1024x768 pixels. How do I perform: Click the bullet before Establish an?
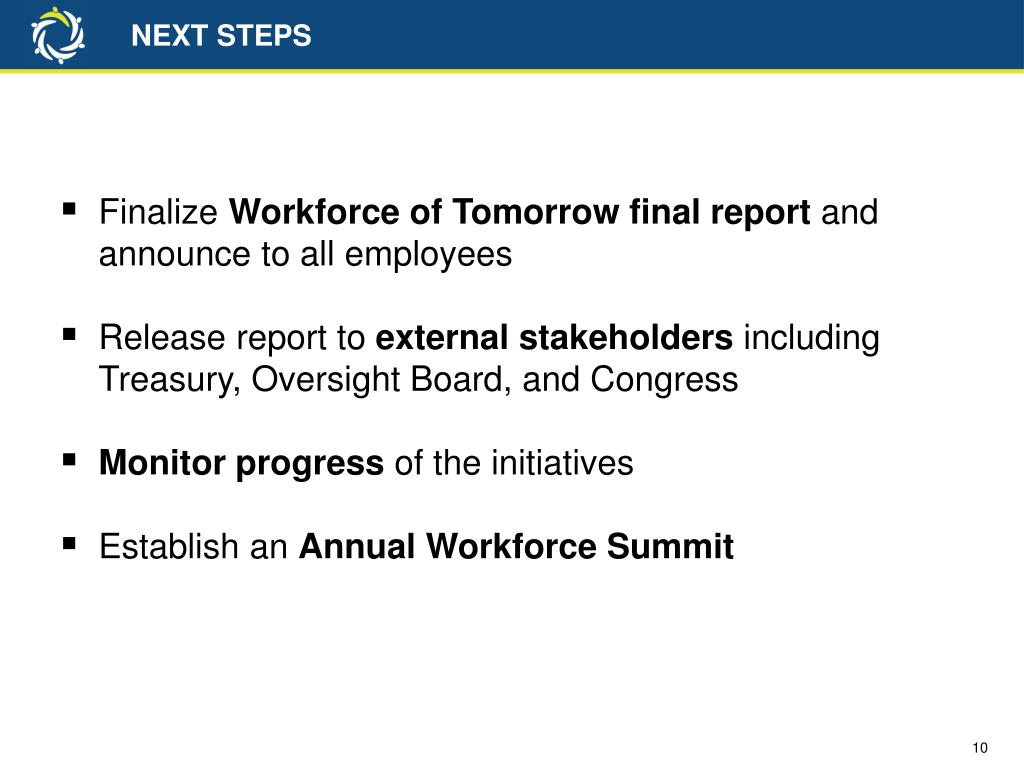pyautogui.click(x=69, y=543)
